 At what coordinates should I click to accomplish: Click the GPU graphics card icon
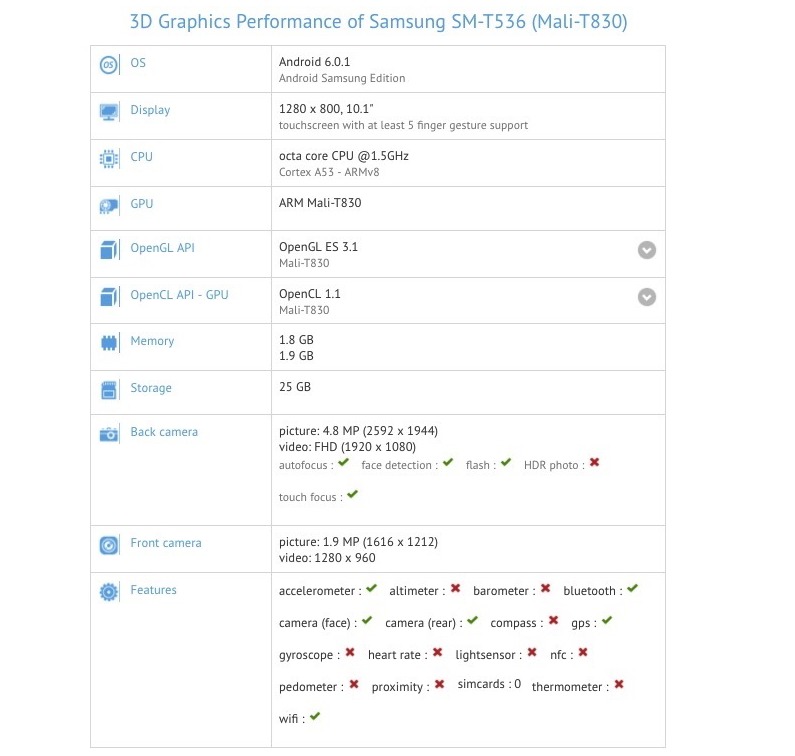(109, 206)
